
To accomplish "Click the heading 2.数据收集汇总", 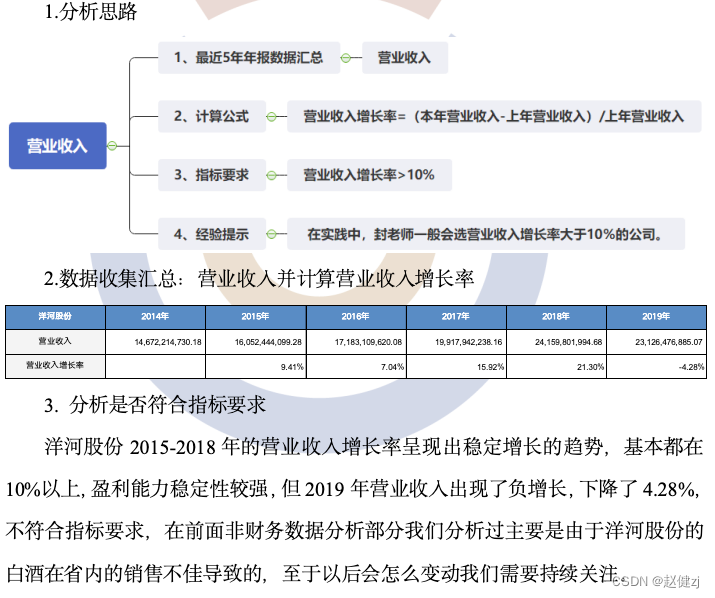I will pos(259,278).
